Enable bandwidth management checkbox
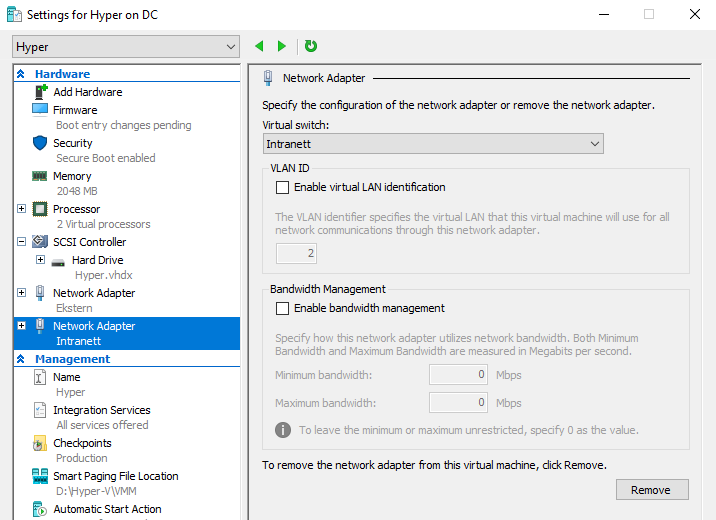Image resolution: width=716 pixels, height=520 pixels. coord(282,308)
